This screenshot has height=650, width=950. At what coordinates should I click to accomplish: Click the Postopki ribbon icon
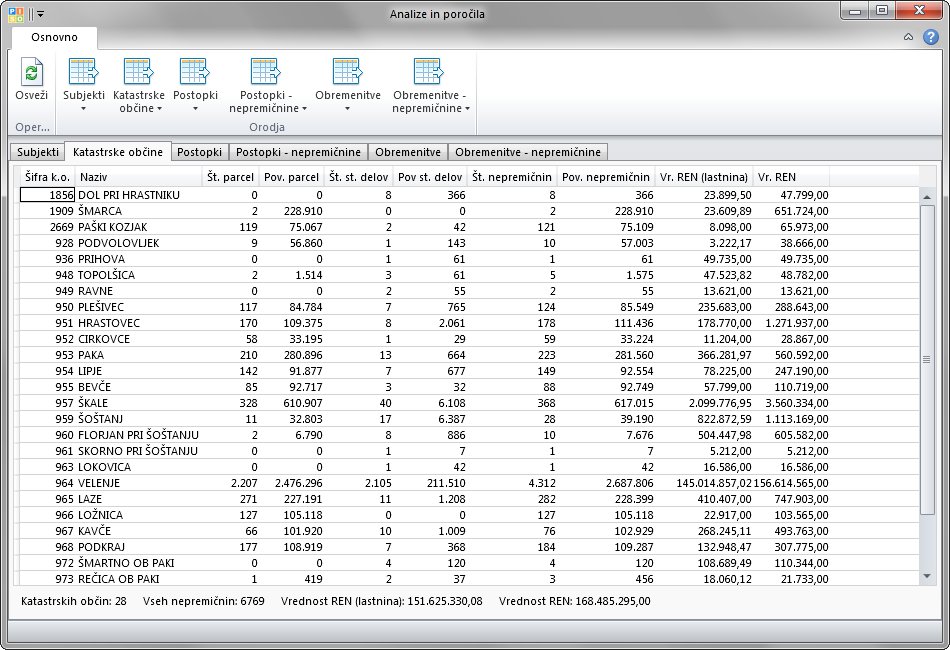(x=194, y=71)
